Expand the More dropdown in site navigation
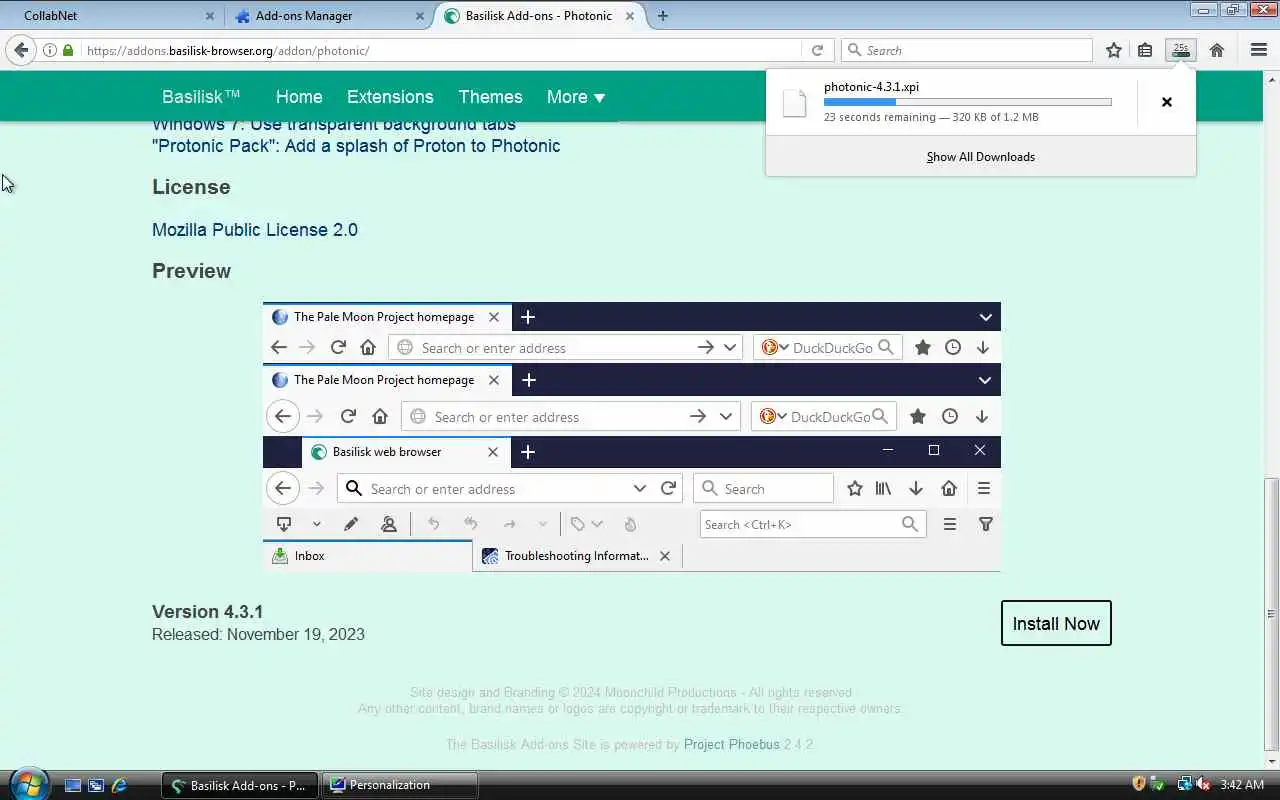Viewport: 1280px width, 800px height. [x=576, y=97]
